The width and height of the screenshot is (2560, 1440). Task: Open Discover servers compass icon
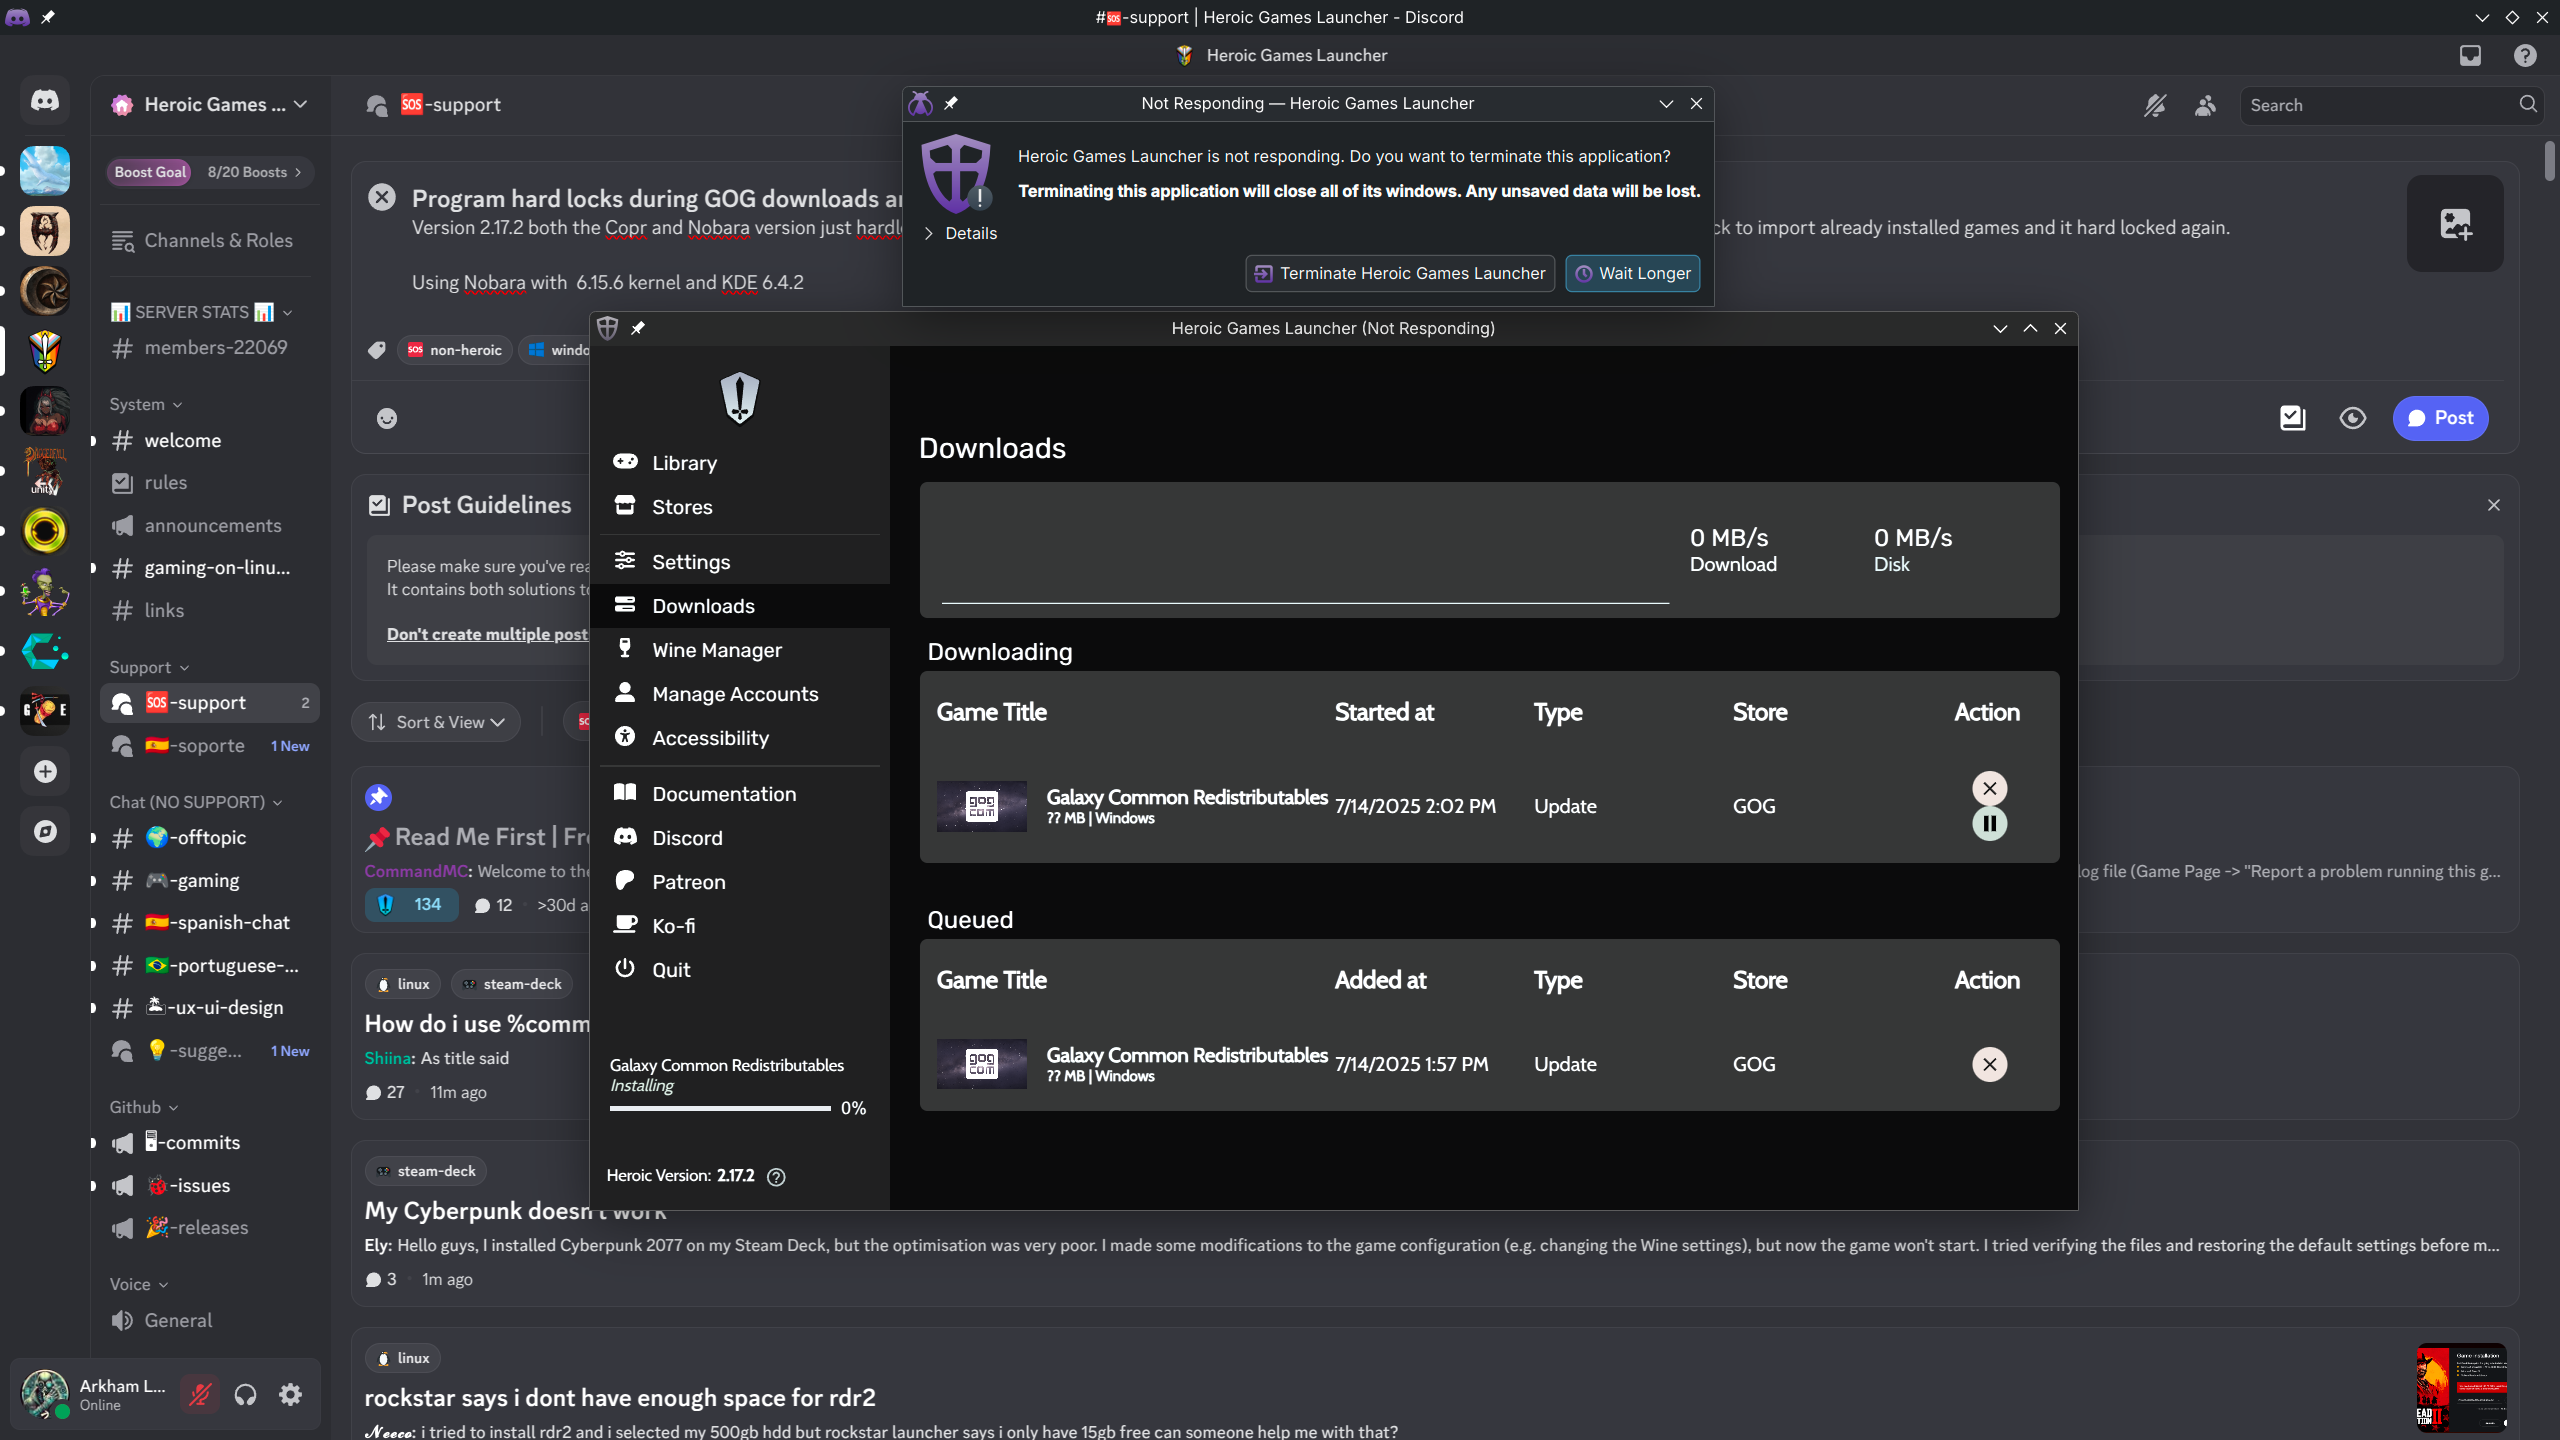click(45, 831)
